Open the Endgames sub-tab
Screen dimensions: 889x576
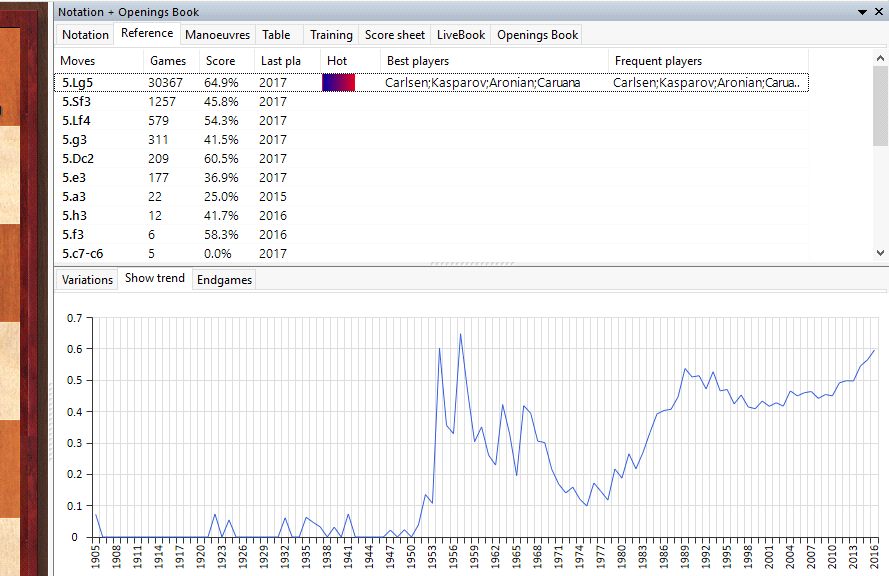tap(224, 280)
